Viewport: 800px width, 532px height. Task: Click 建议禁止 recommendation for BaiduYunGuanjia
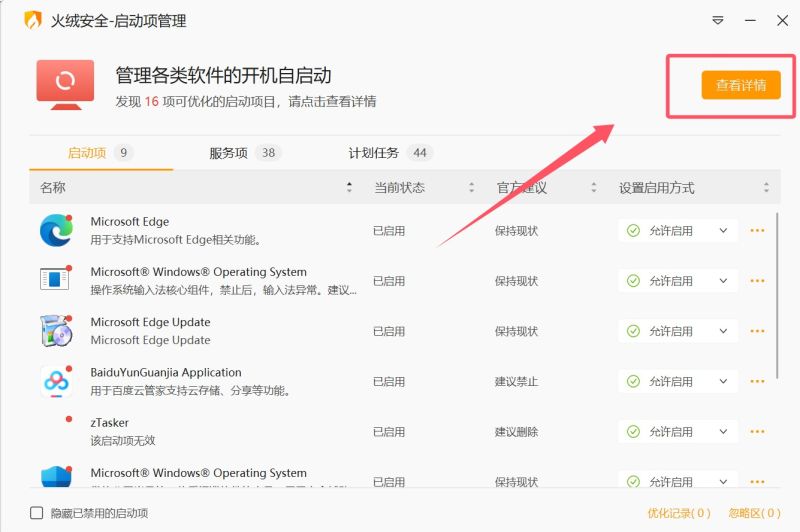[x=516, y=381]
